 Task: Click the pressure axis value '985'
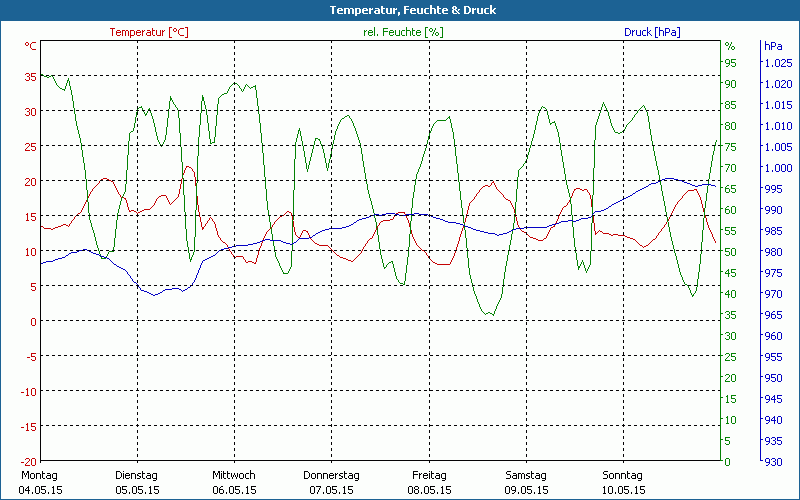click(x=773, y=231)
